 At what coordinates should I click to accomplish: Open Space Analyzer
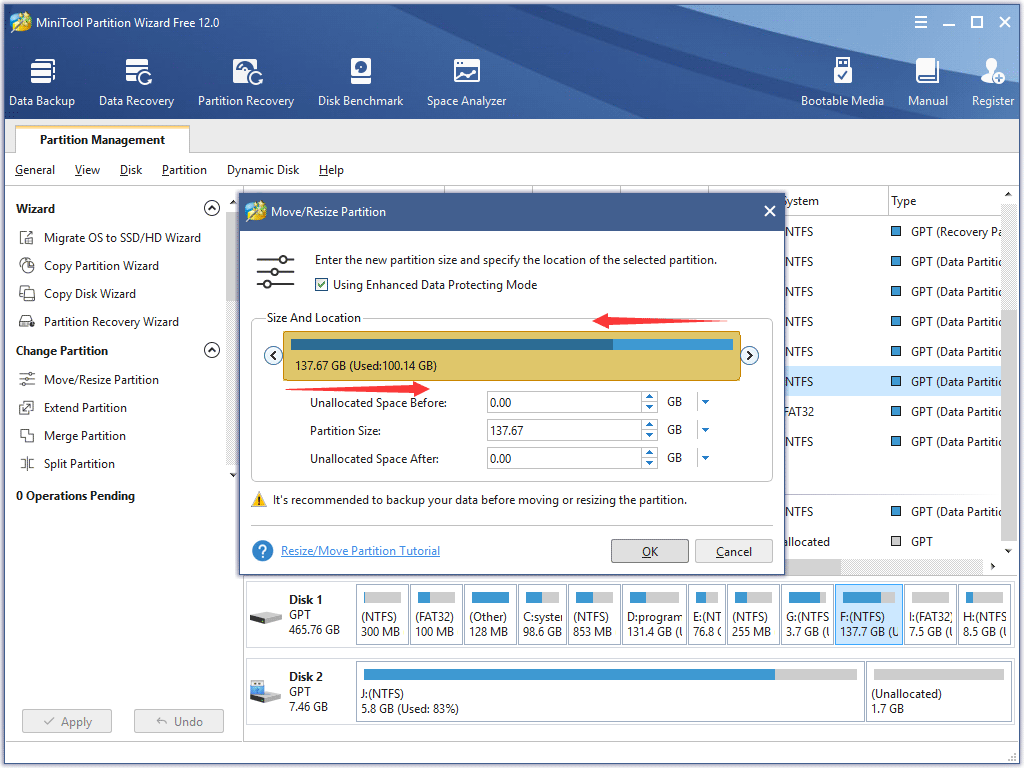466,82
